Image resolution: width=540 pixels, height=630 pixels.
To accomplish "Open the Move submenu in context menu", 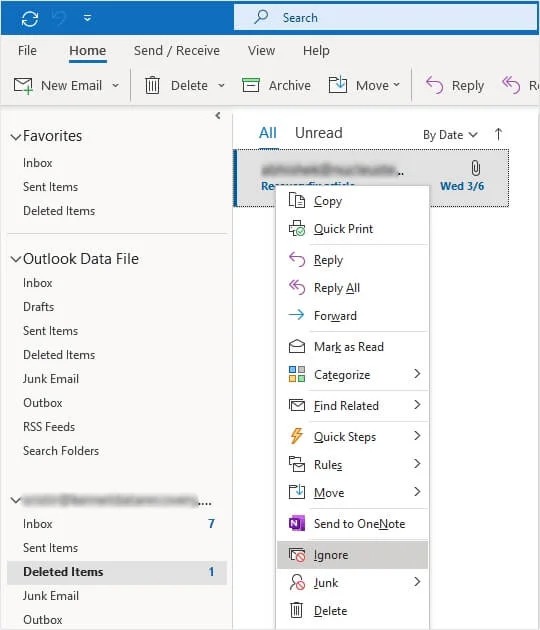I will 352,493.
